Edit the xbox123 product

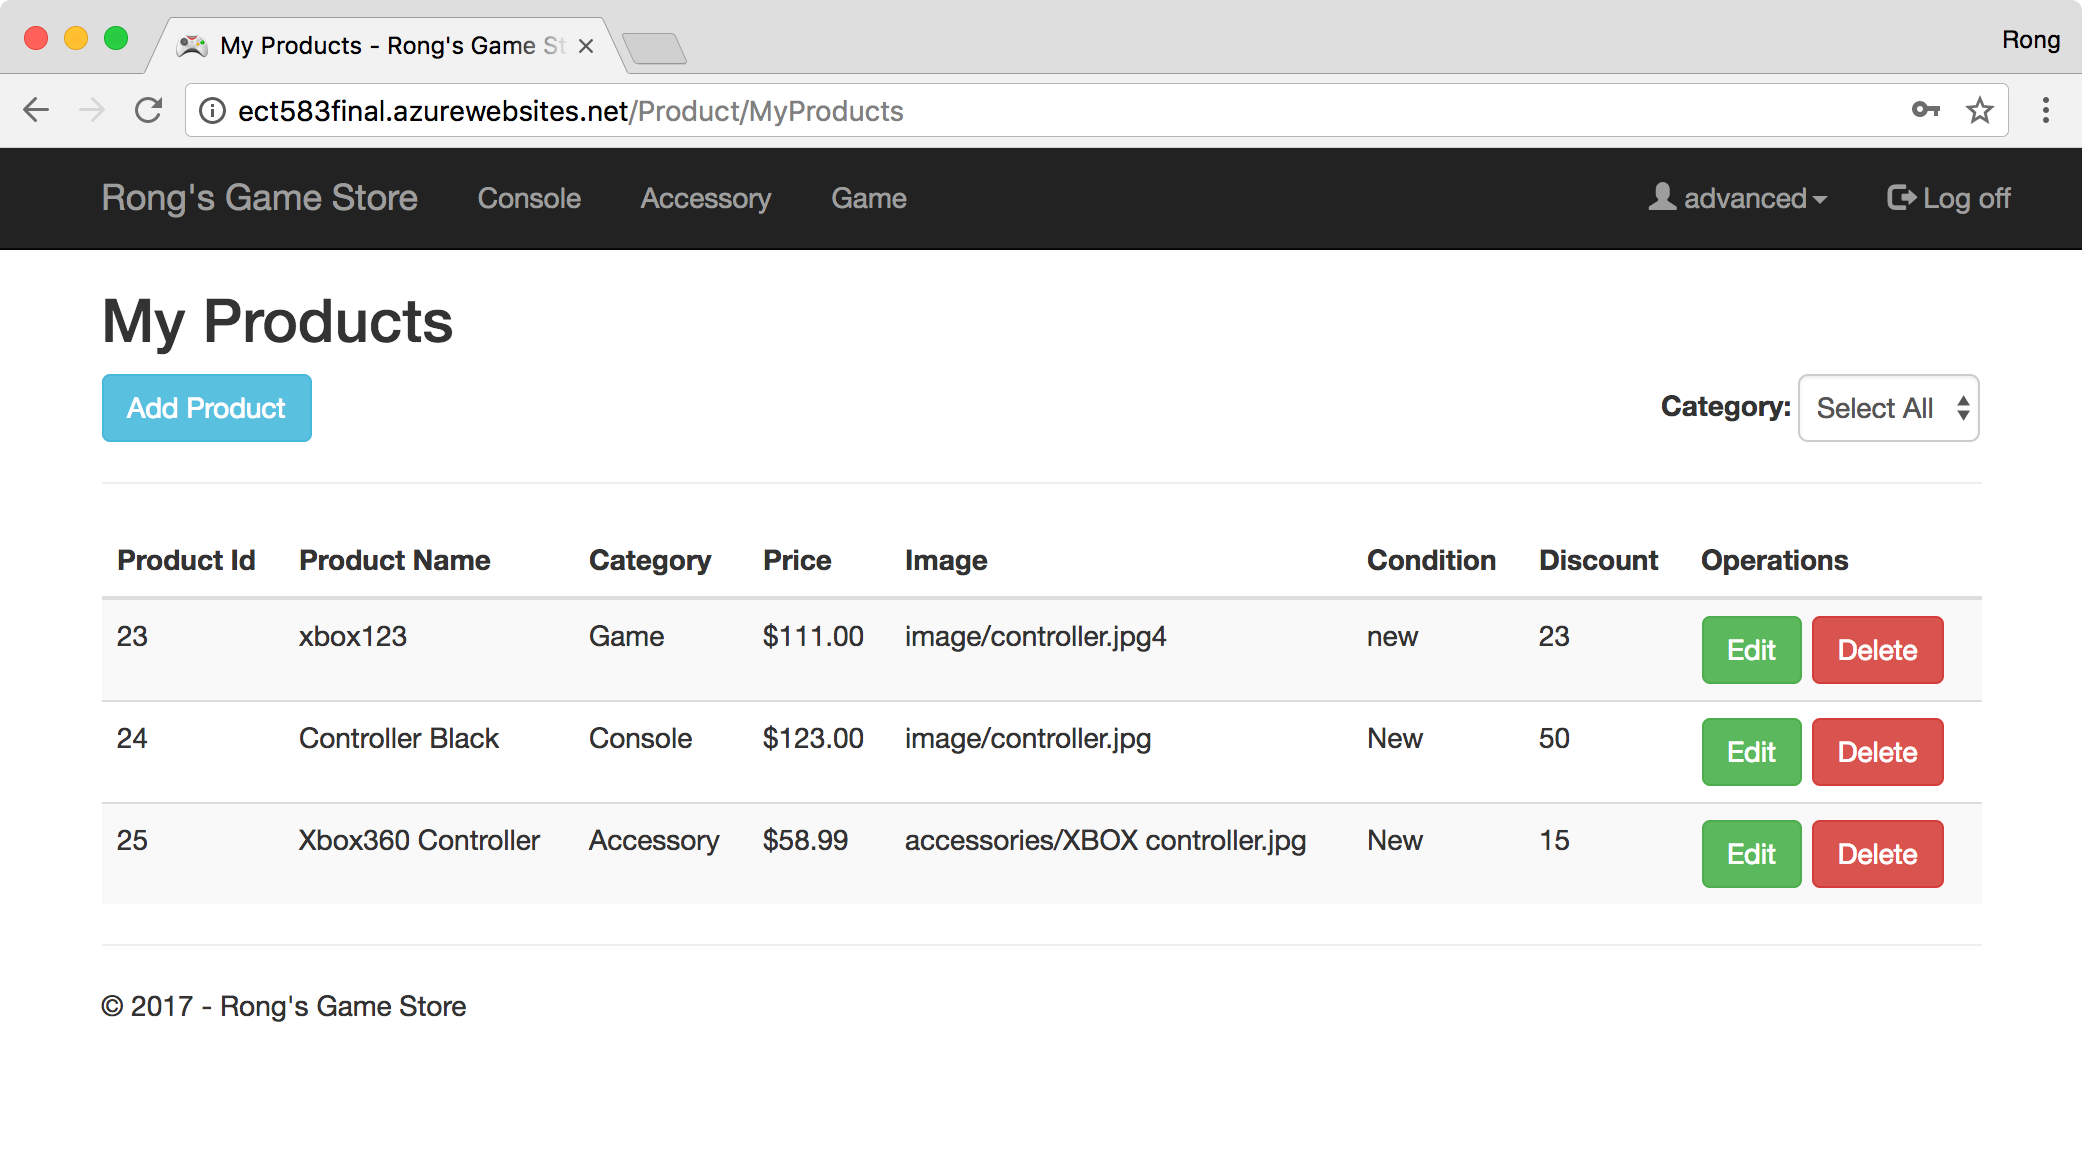(x=1752, y=650)
